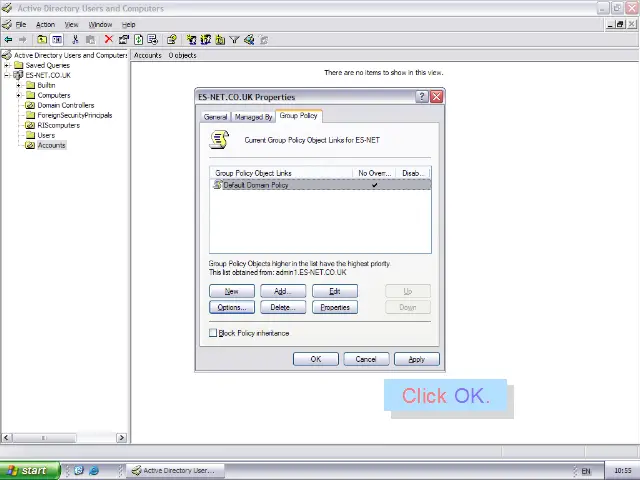Click the Create new organizational unit icon
640x480 pixels.
pos(220,40)
